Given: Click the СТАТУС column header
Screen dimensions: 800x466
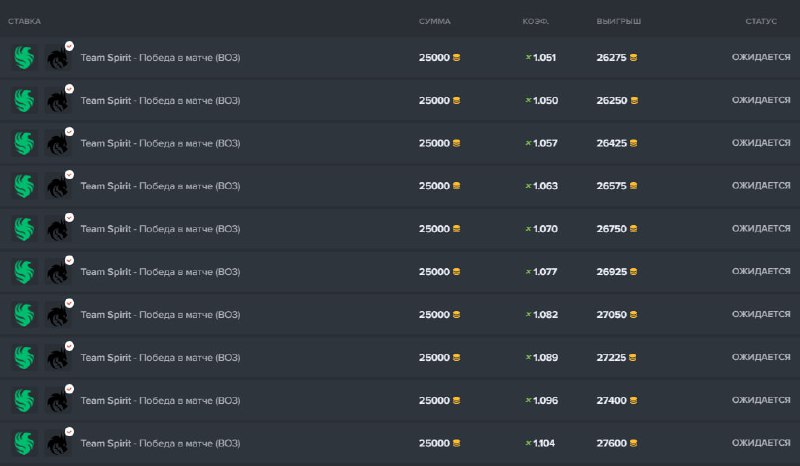Looking at the screenshot, I should coord(761,21).
